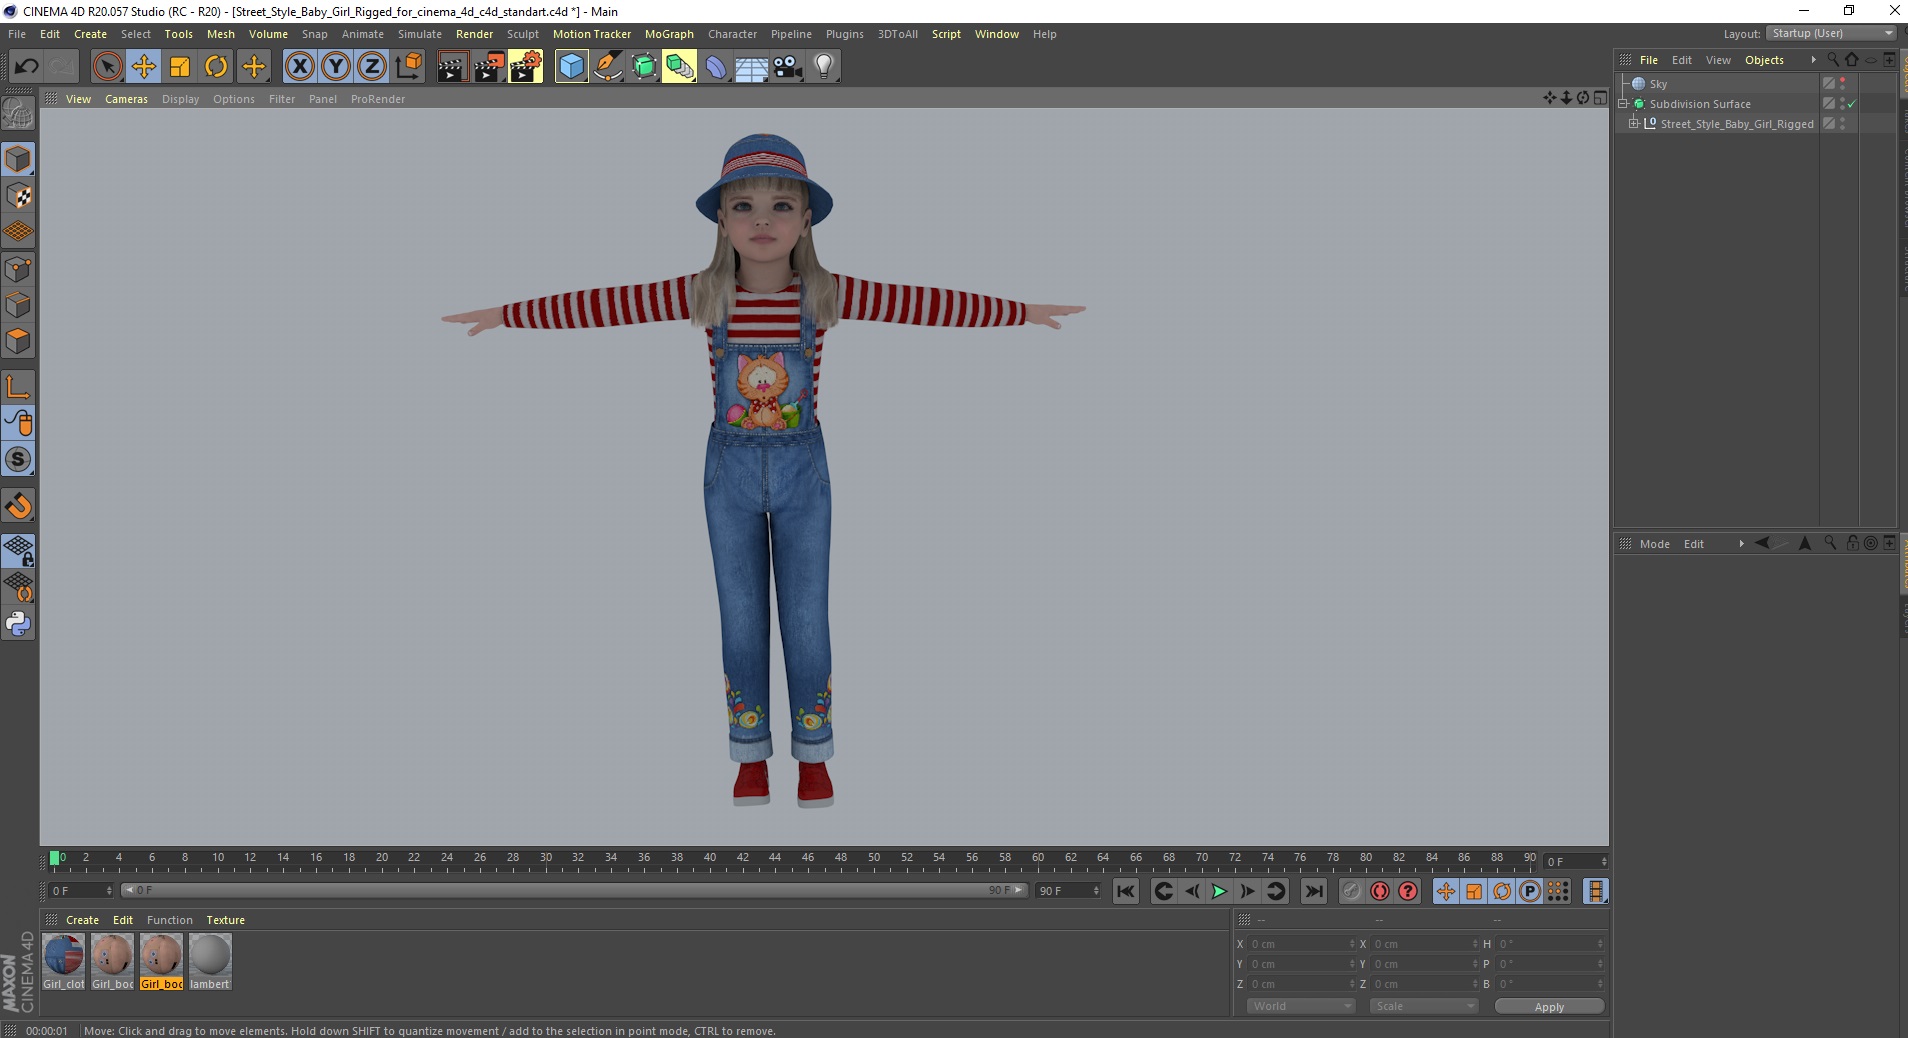
Task: Toggle Z axis lock
Action: pos(372,67)
